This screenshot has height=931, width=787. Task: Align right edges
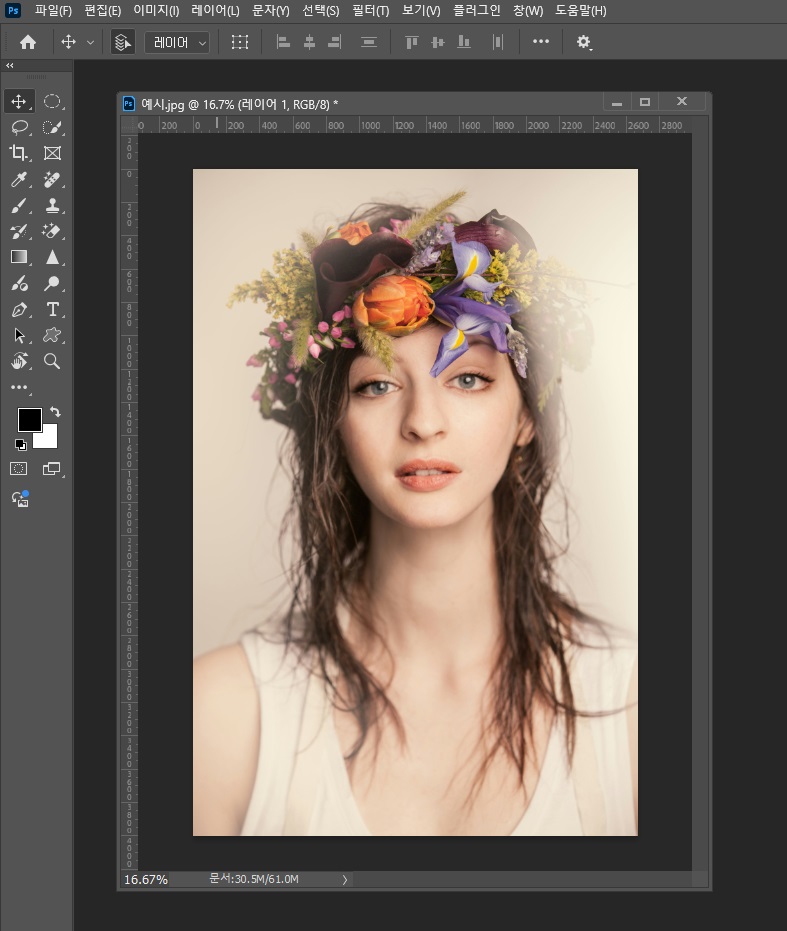[334, 42]
